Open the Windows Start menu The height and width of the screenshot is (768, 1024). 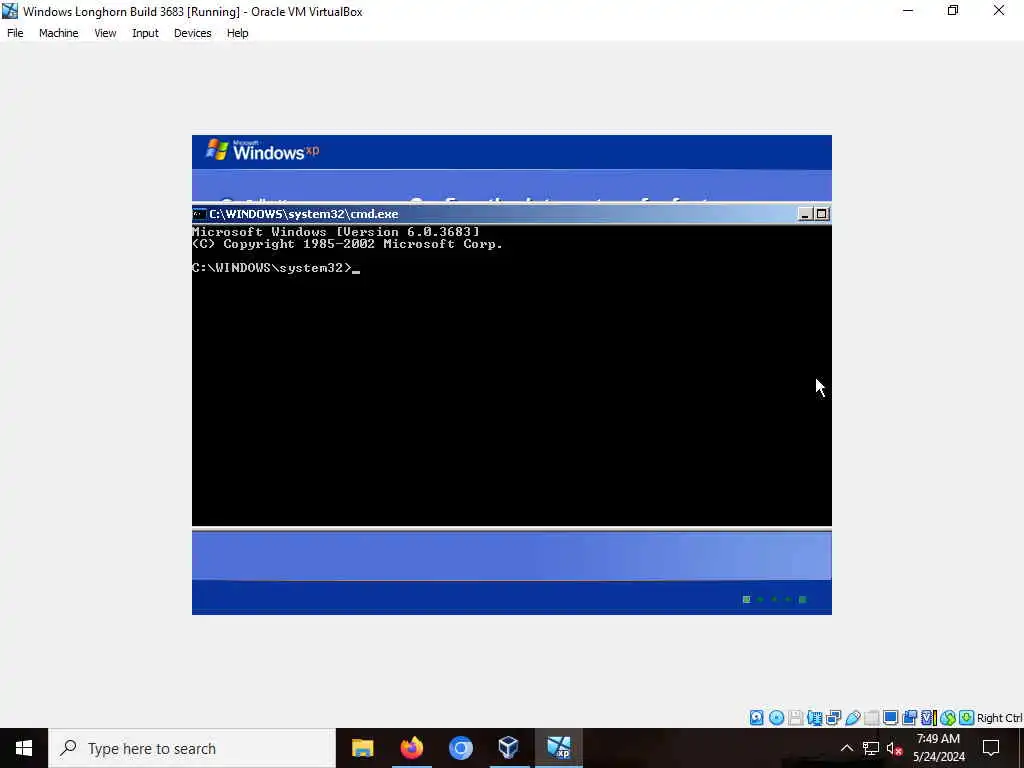[24, 748]
